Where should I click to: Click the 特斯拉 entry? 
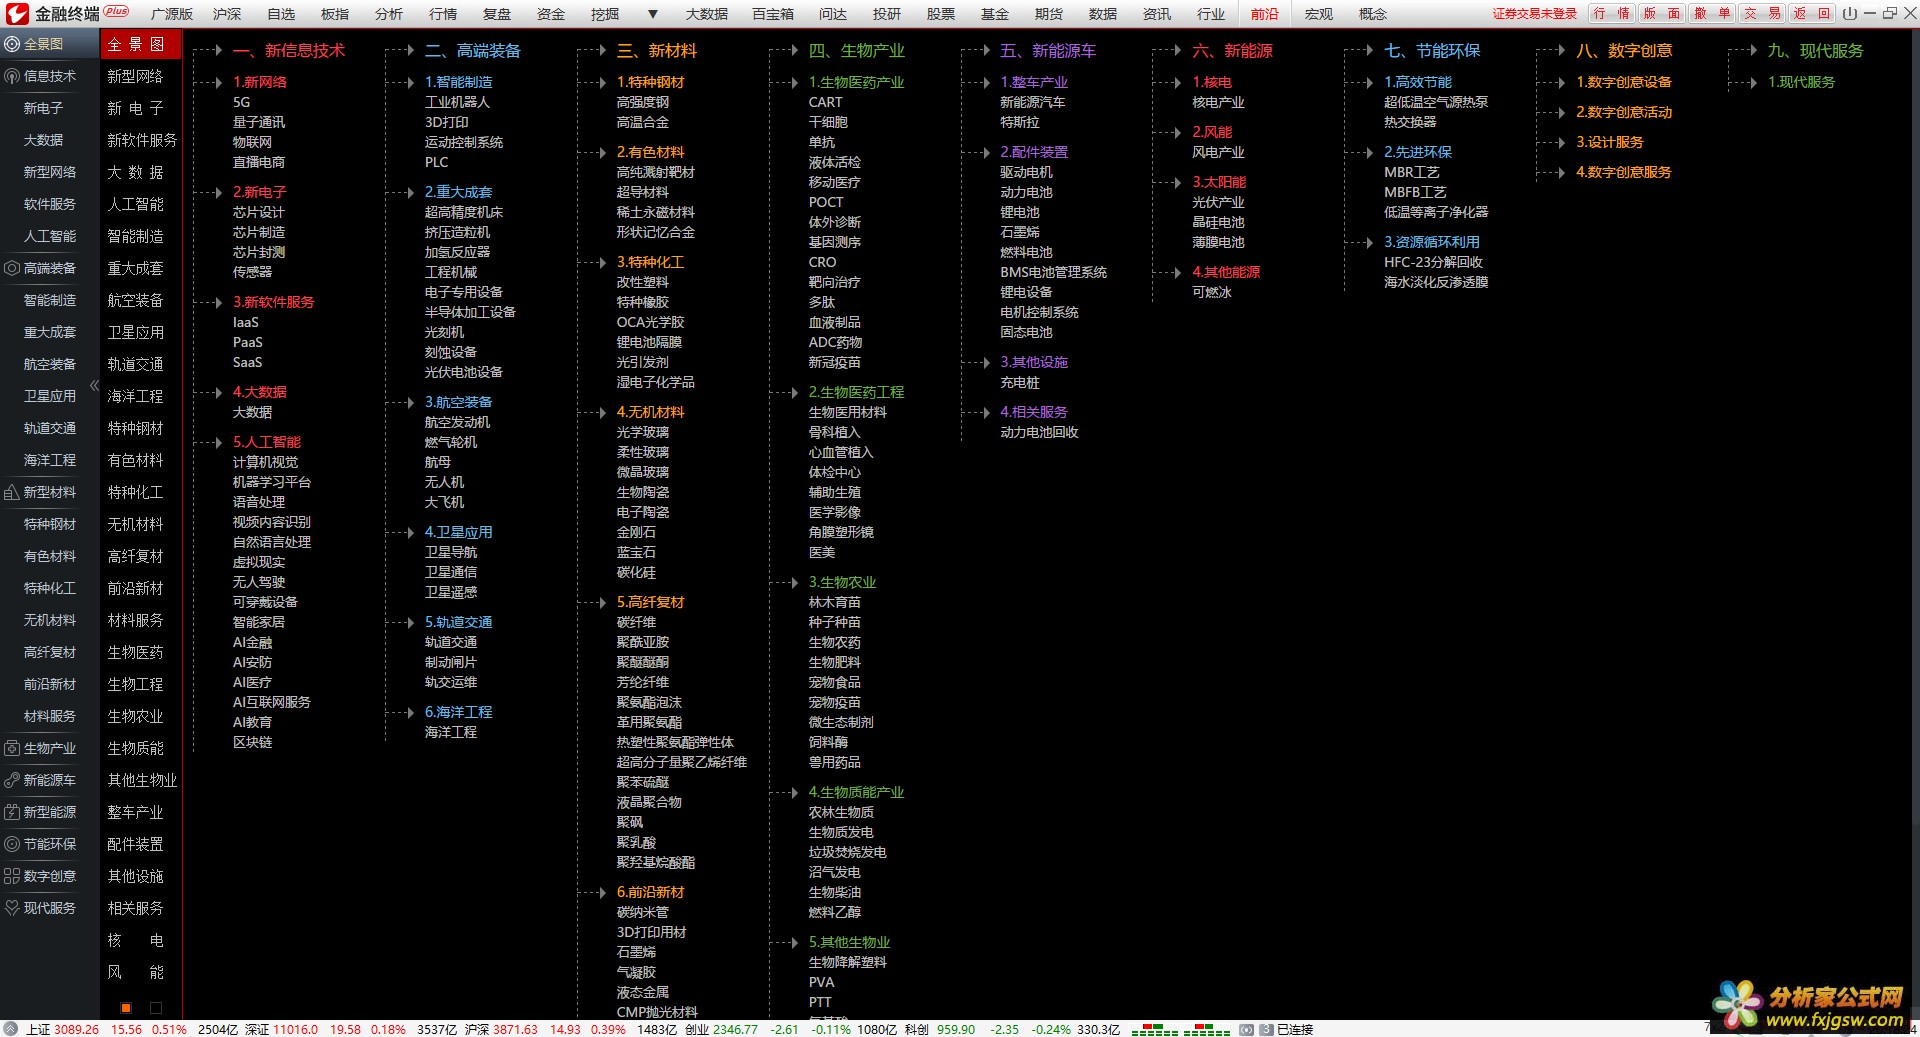pos(1020,122)
